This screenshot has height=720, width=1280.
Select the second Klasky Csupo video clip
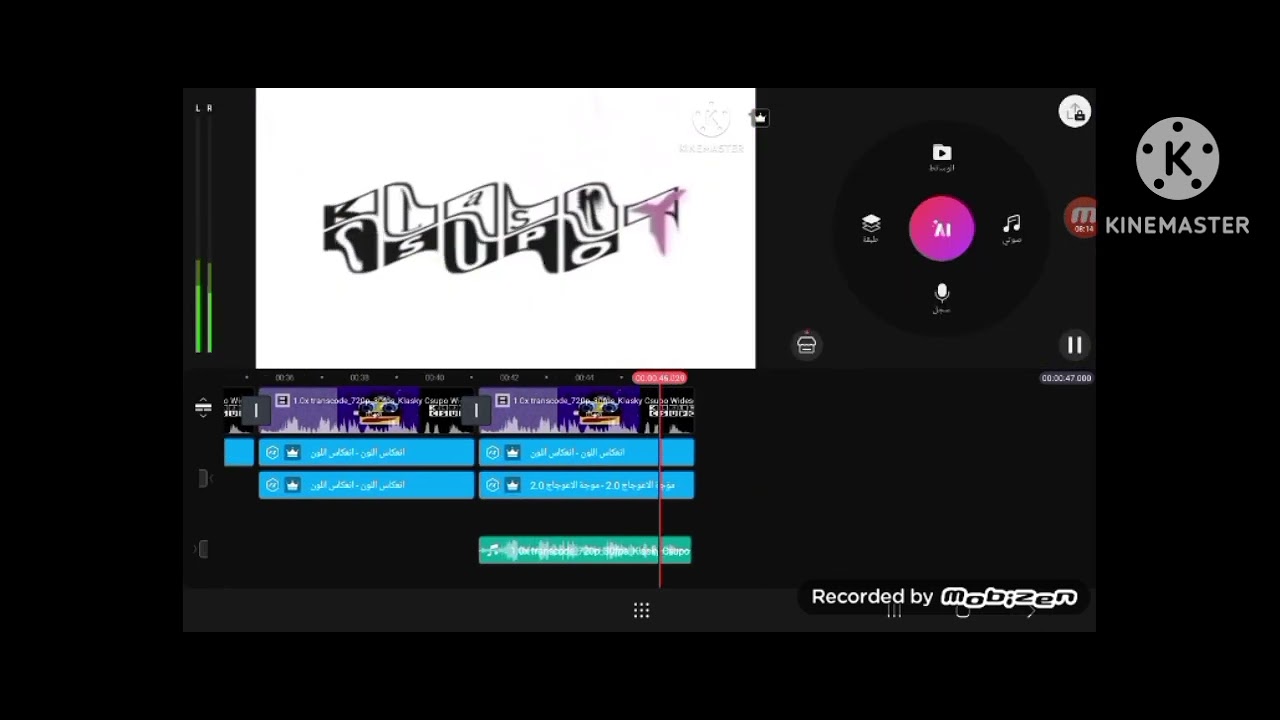[586, 410]
